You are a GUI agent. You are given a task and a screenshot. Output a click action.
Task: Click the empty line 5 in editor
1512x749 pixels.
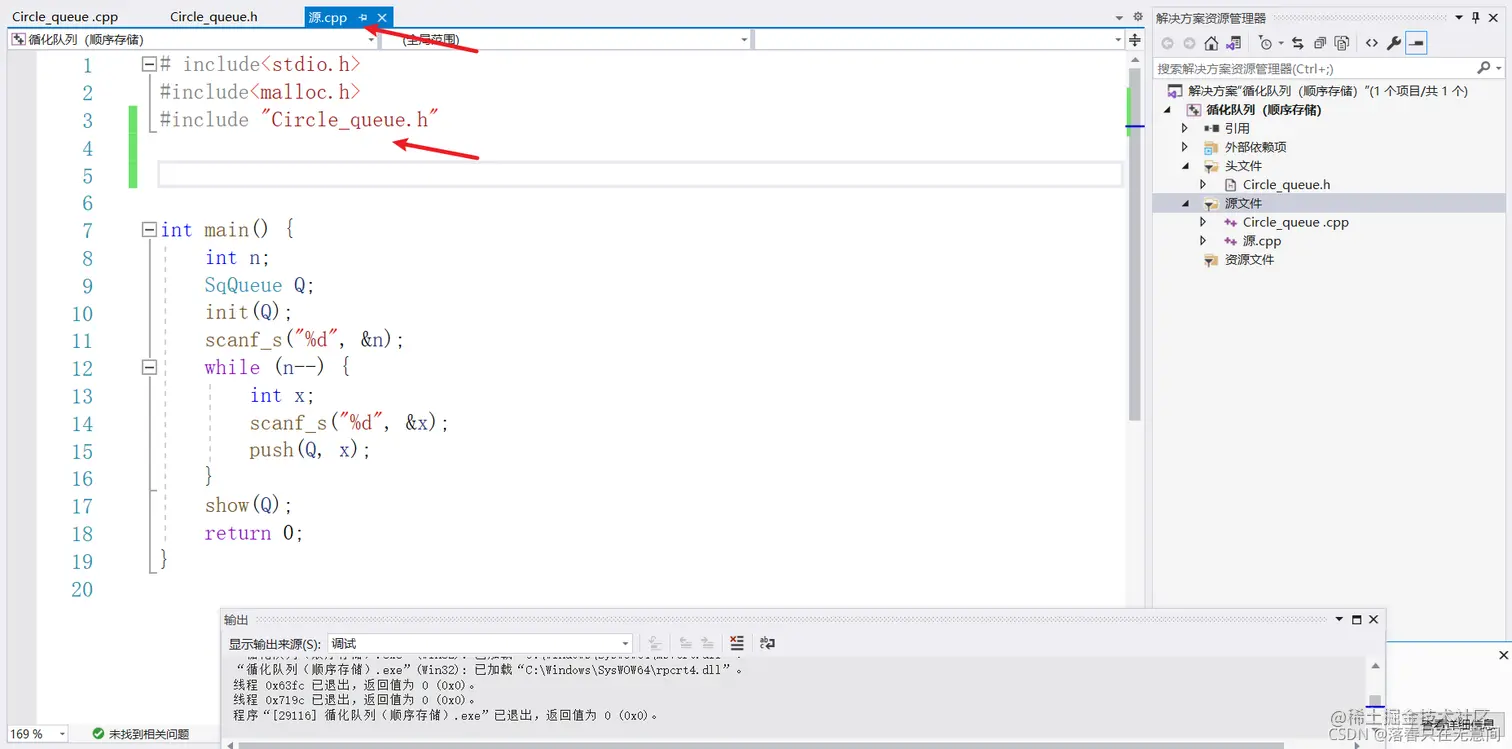pos(640,175)
